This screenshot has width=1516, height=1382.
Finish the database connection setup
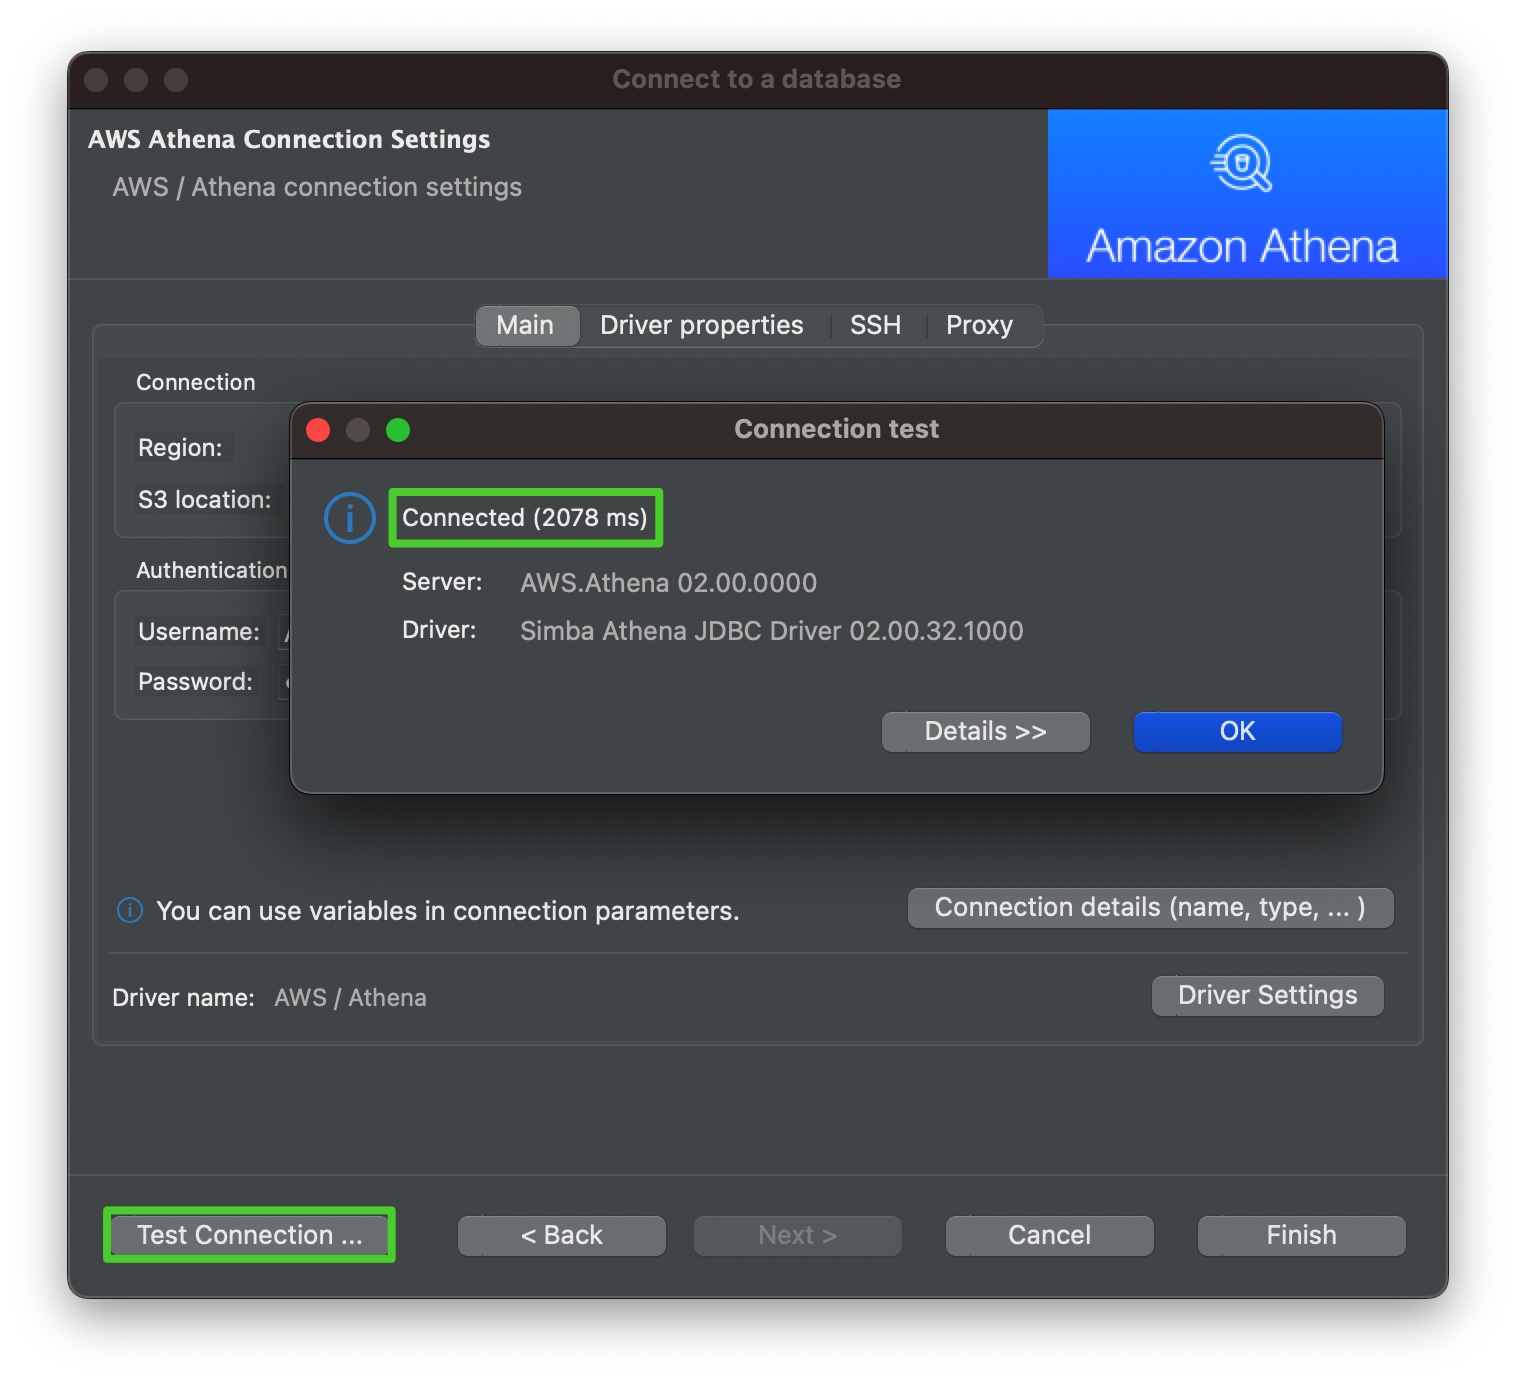1301,1235
